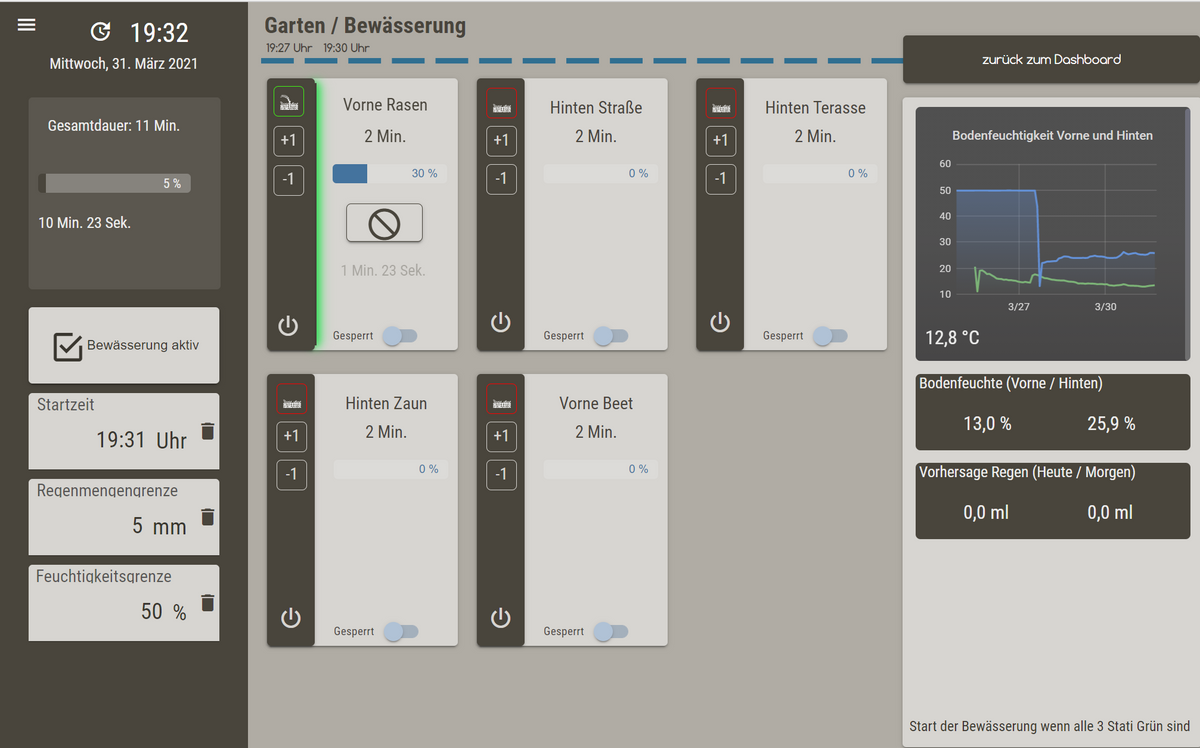
Task: Click the Hinten Zaun zone title
Action: click(x=386, y=404)
